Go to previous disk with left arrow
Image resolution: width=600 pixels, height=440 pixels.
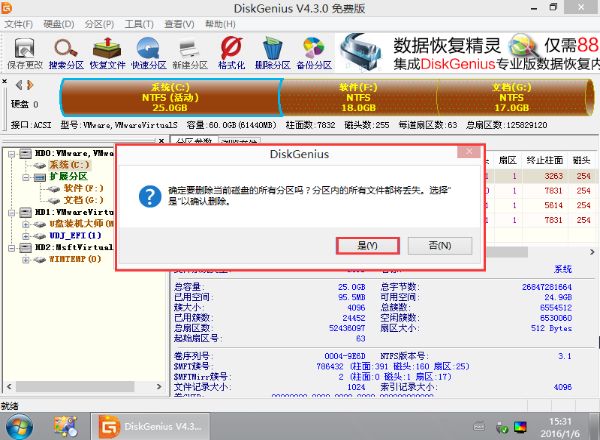click(x=18, y=85)
